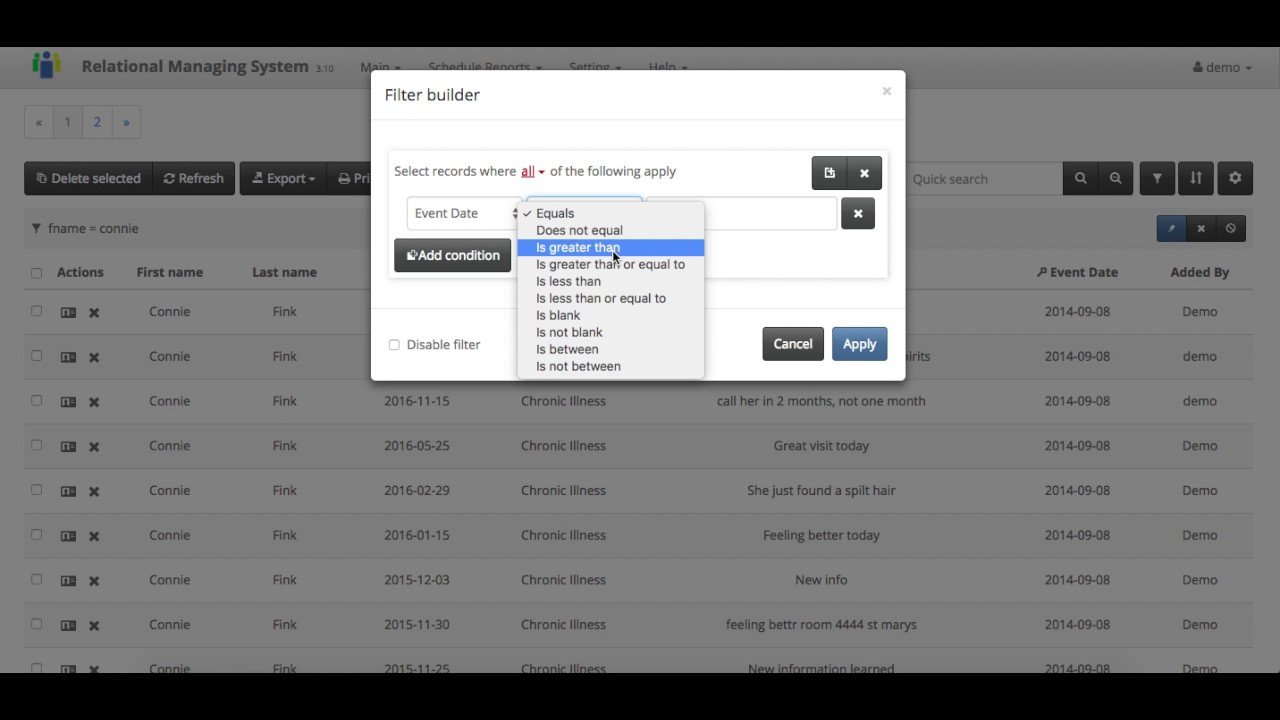Remove the active filter using its X icon
The width and height of the screenshot is (1280, 720).
tap(1201, 228)
